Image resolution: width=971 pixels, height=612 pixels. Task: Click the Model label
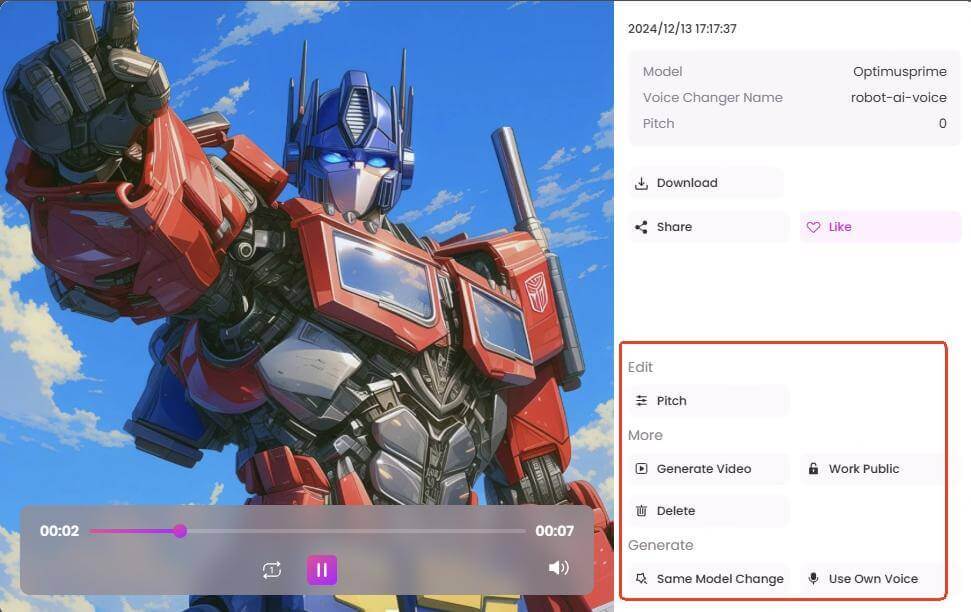(662, 72)
